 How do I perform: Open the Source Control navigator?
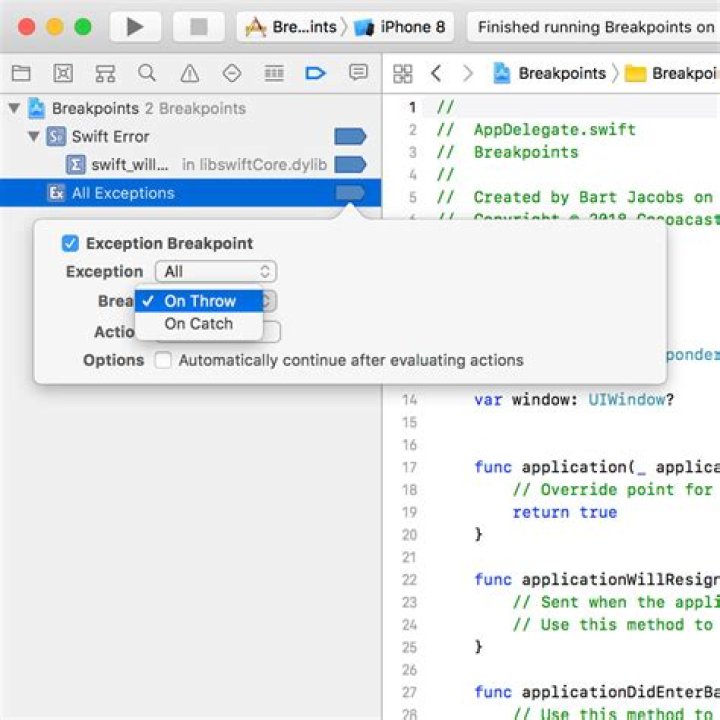click(63, 73)
